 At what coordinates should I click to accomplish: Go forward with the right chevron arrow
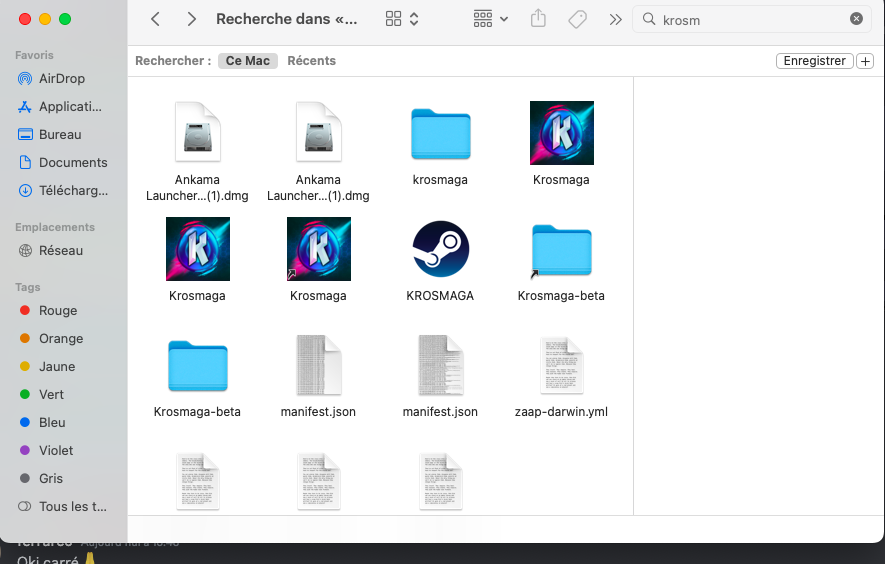point(192,19)
